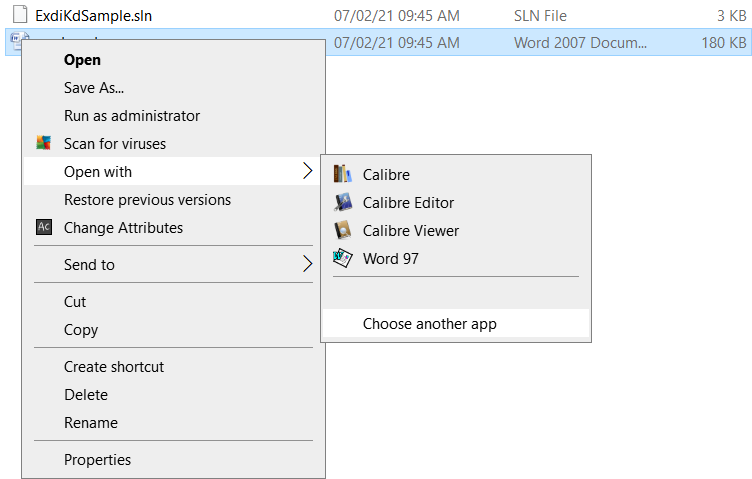Click the Calibre Viewer icon
The height and width of the screenshot is (479, 752).
343,230
